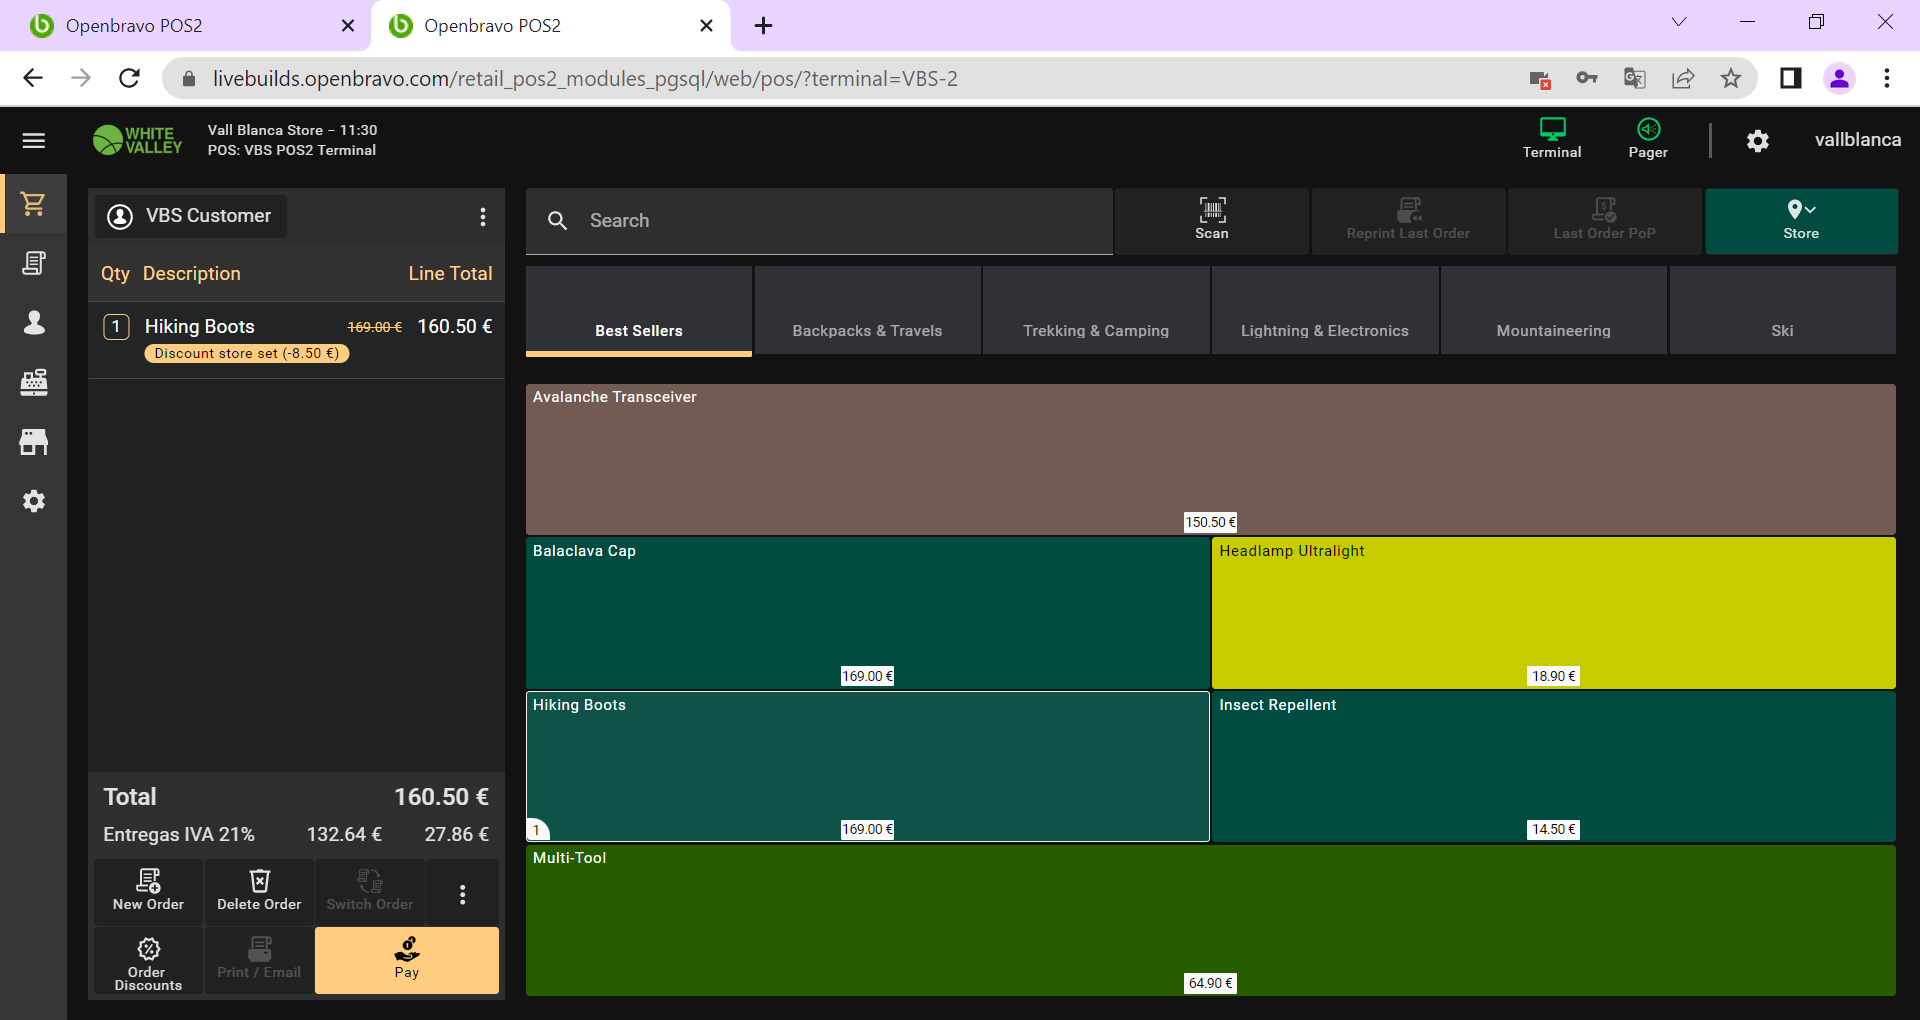Check the Terminal status icon
1920x1020 pixels.
click(1551, 138)
